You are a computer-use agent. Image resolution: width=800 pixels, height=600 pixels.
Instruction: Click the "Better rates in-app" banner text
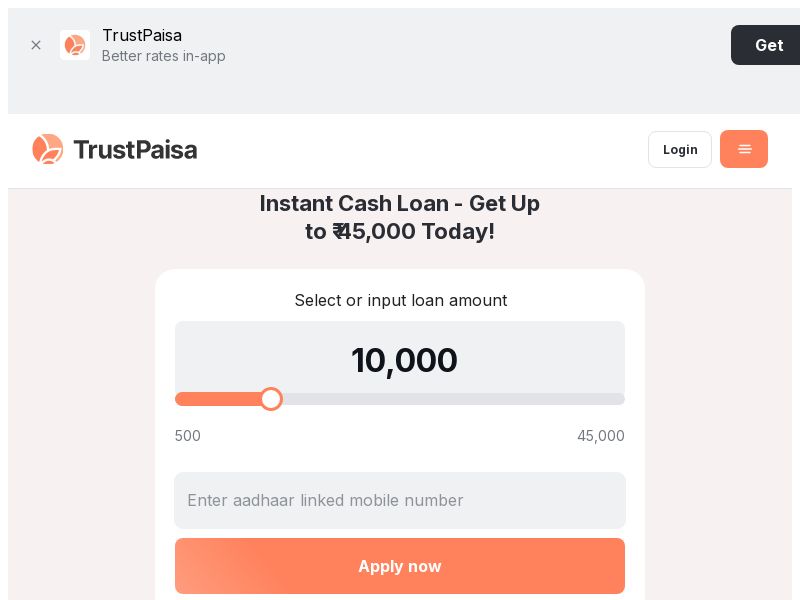[x=164, y=56]
